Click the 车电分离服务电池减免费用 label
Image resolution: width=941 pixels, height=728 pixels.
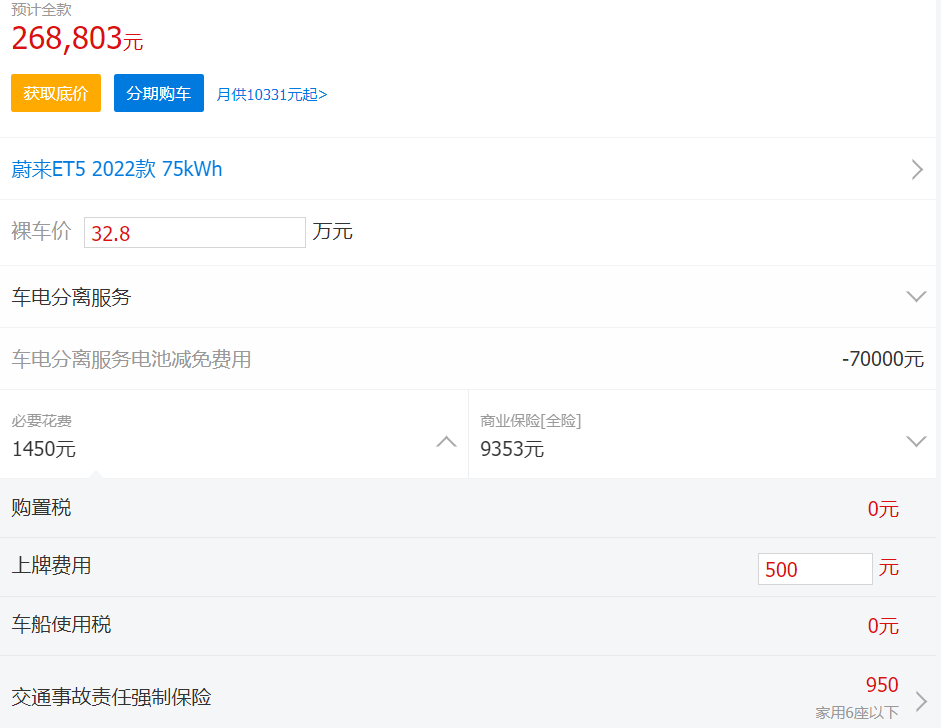[131, 359]
